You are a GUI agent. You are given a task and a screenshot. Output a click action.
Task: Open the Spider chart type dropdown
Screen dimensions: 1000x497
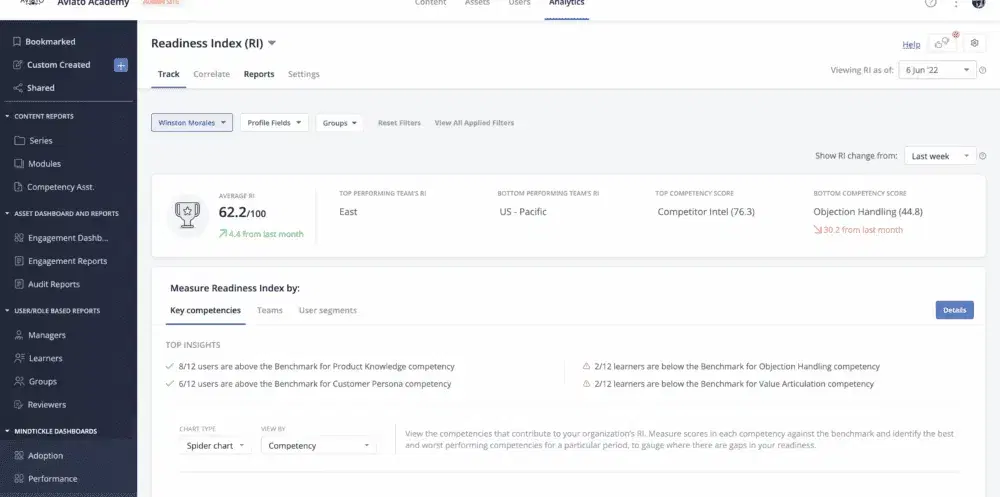coord(215,445)
